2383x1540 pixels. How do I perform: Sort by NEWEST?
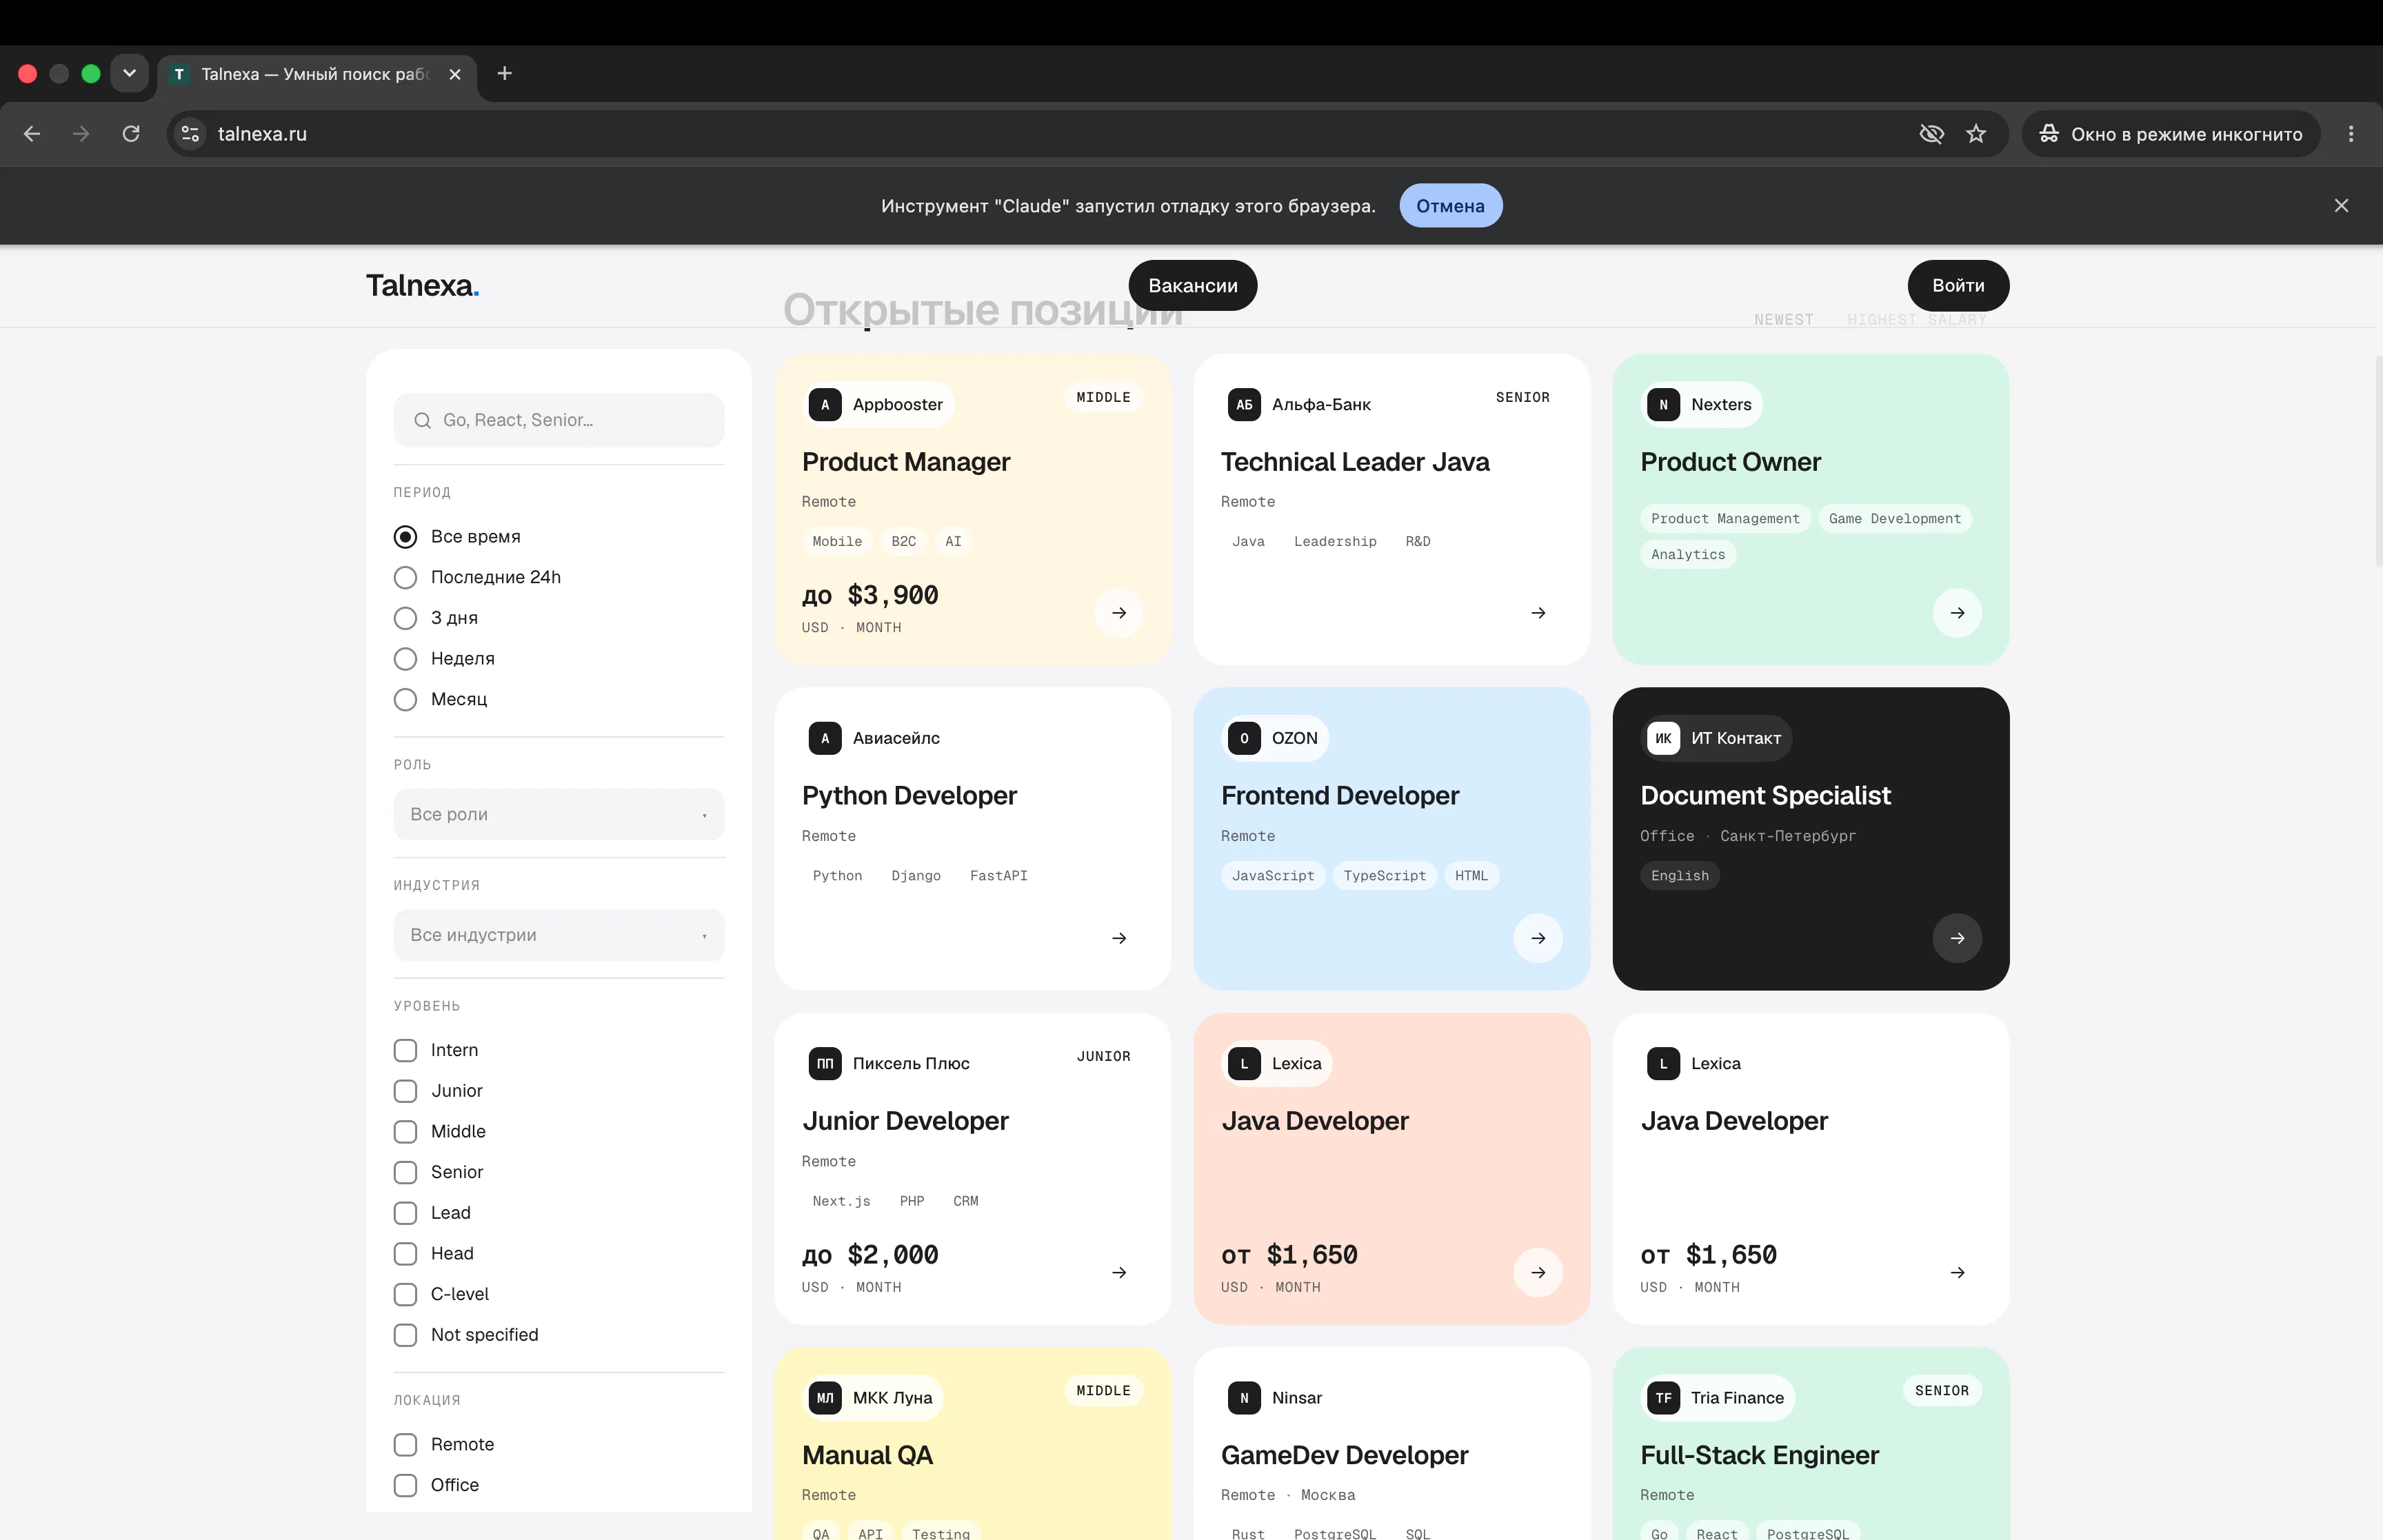(x=1783, y=320)
